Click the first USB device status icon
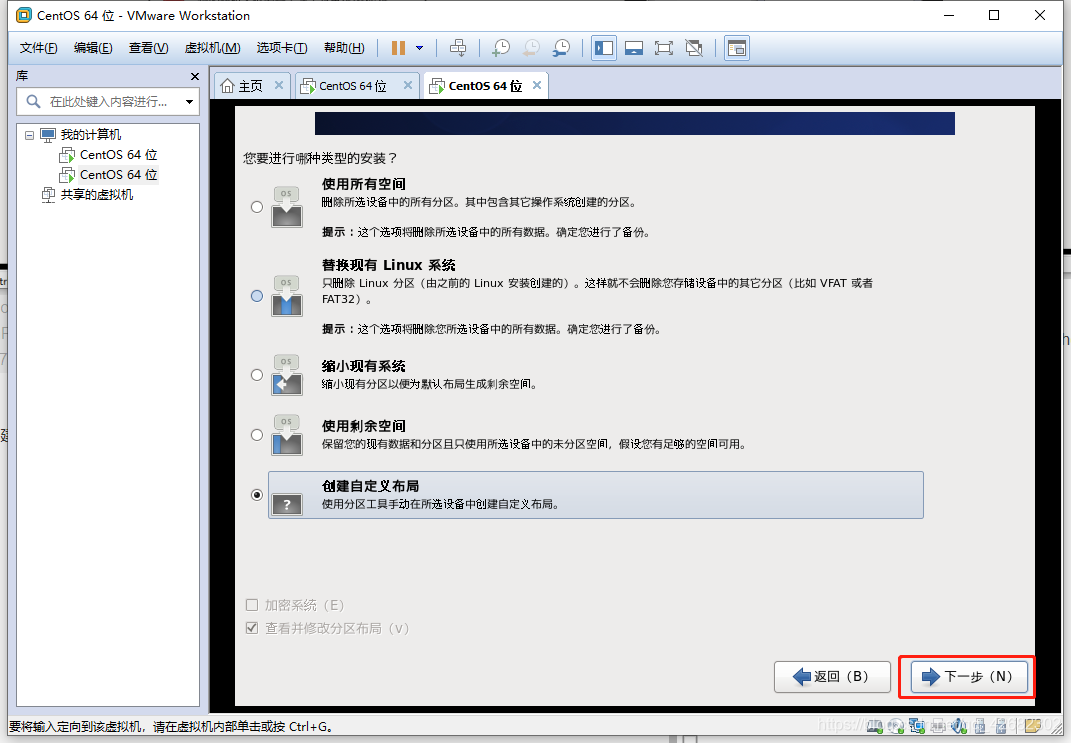The height and width of the screenshot is (743, 1071). pos(980,726)
